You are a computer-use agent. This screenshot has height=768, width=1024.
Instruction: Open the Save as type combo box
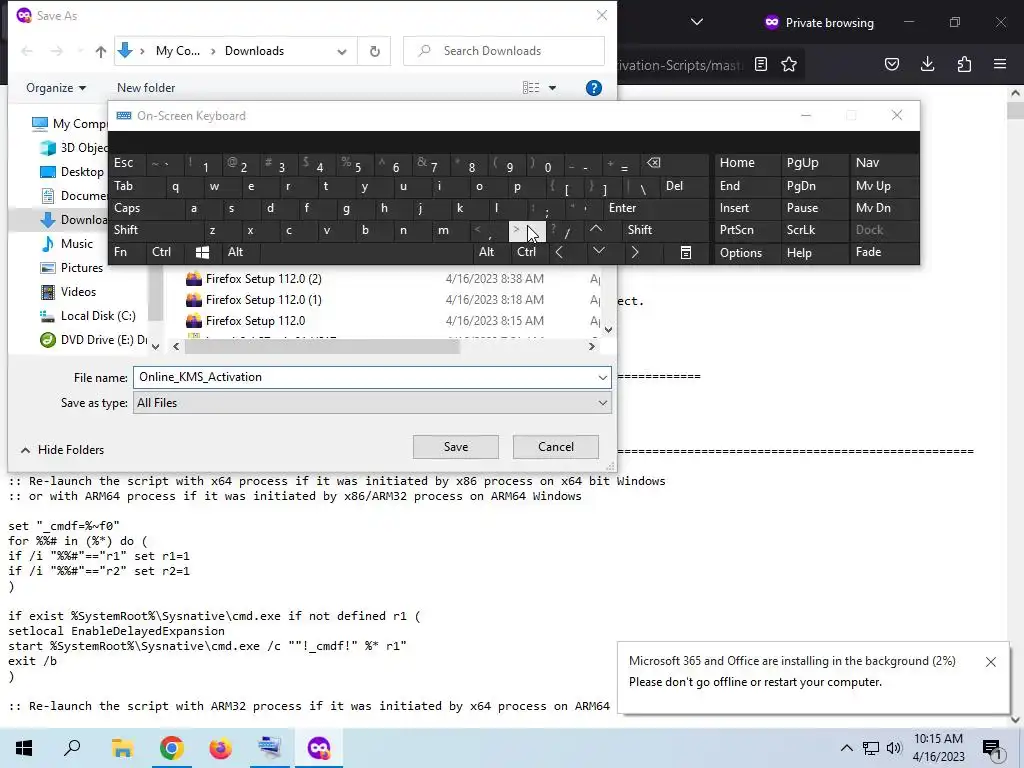coord(372,403)
